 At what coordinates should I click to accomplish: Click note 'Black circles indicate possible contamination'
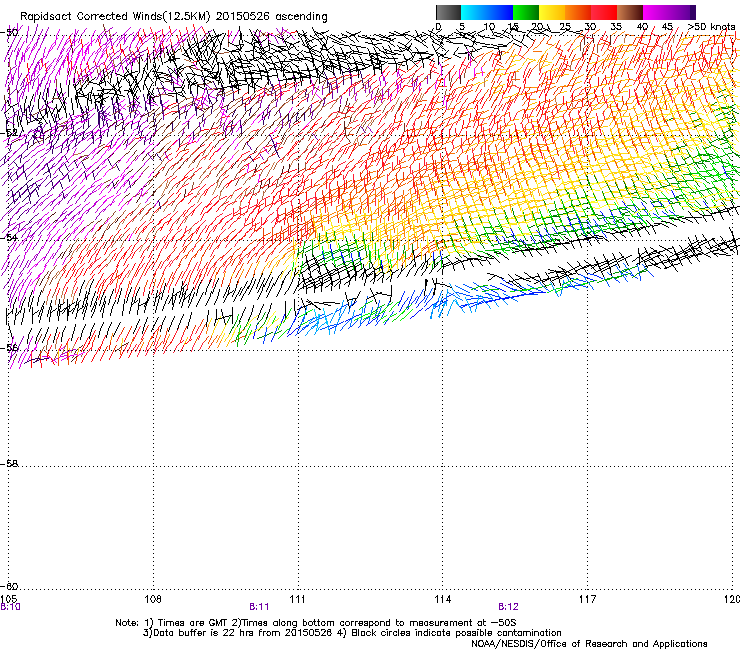456,633
